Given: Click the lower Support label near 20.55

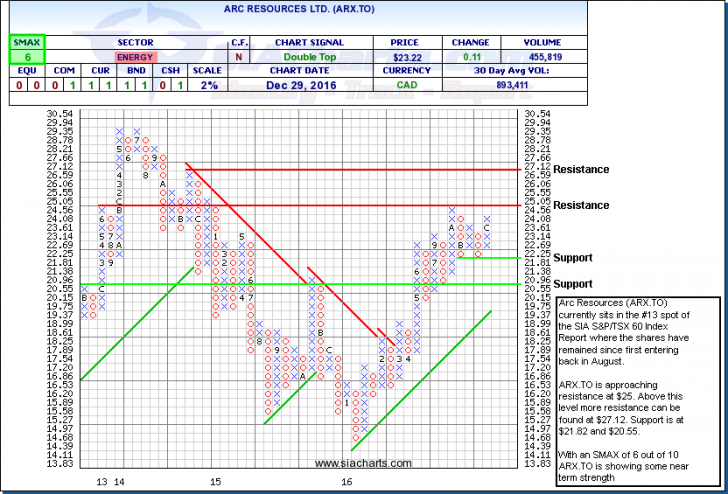Looking at the screenshot, I should point(572,284).
